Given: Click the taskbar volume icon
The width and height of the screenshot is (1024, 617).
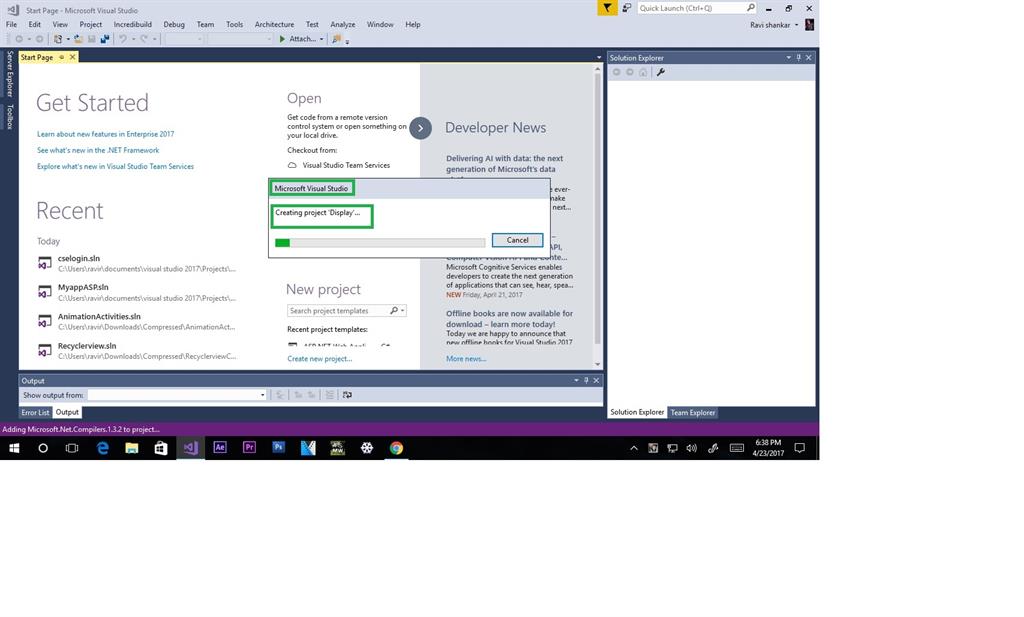Looking at the screenshot, I should pyautogui.click(x=692, y=448).
